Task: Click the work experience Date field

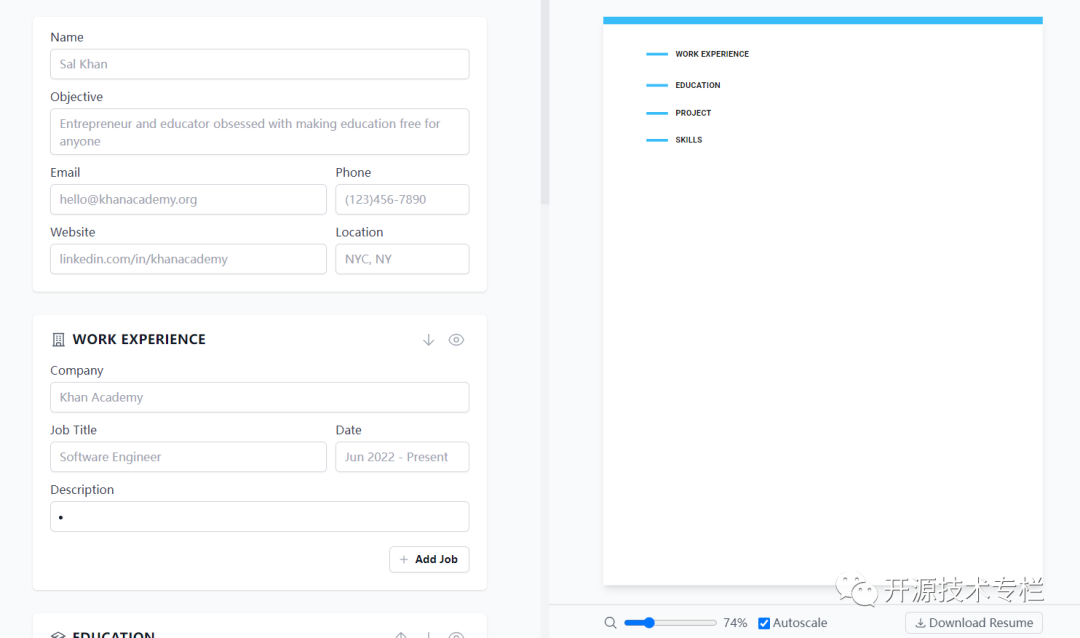Action: [x=402, y=457]
